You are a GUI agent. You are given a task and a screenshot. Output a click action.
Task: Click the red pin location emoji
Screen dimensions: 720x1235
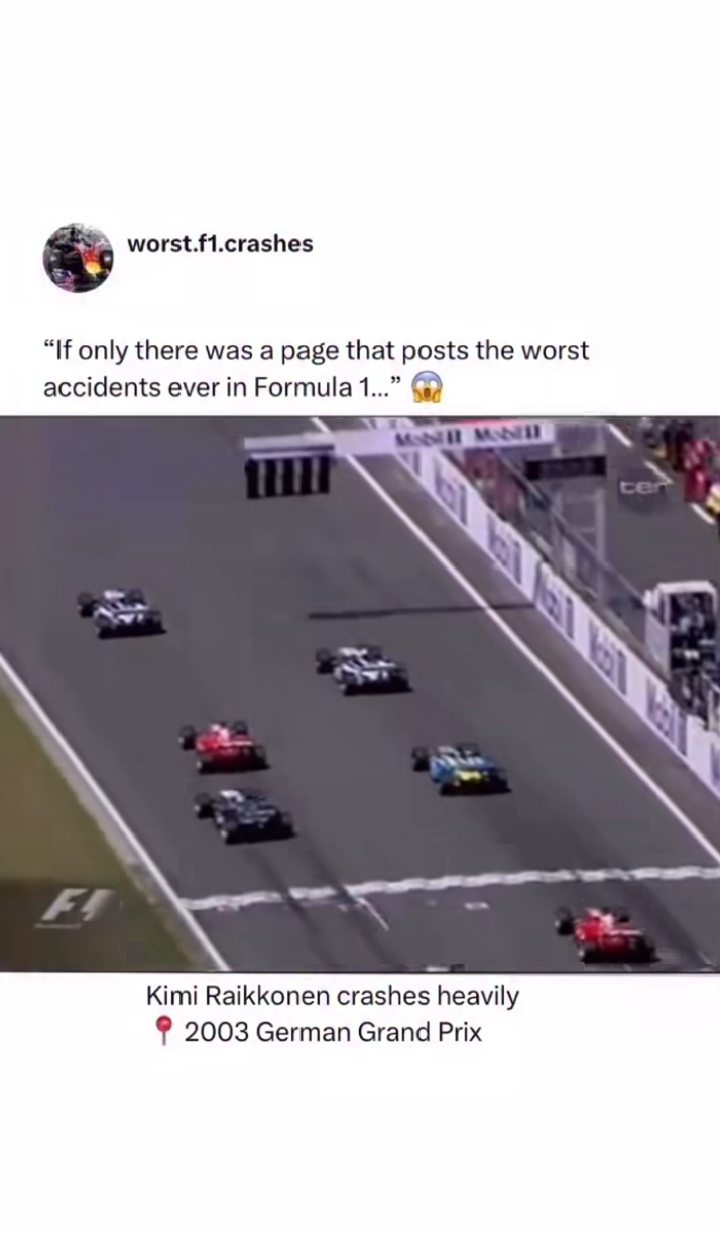(165, 1031)
